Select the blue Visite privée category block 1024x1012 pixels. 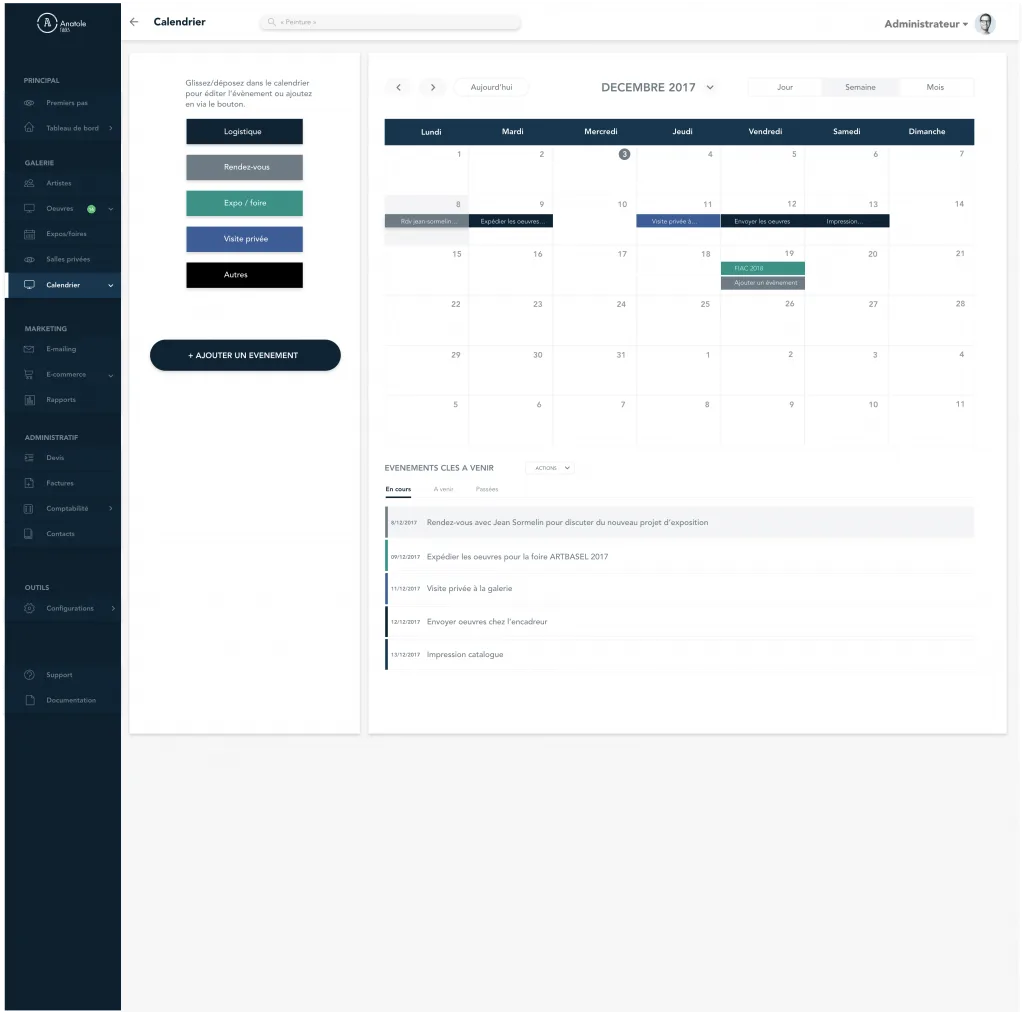tap(244, 240)
